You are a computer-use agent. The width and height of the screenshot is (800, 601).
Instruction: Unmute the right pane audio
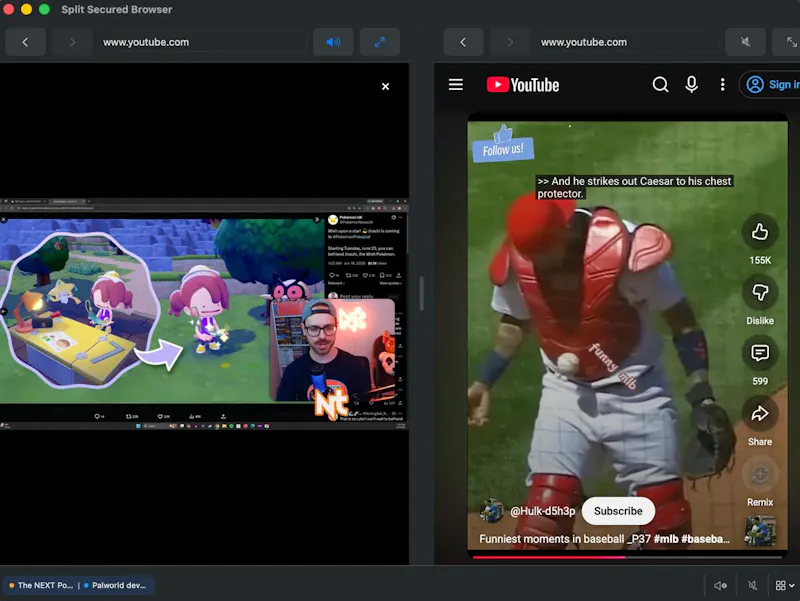(745, 42)
